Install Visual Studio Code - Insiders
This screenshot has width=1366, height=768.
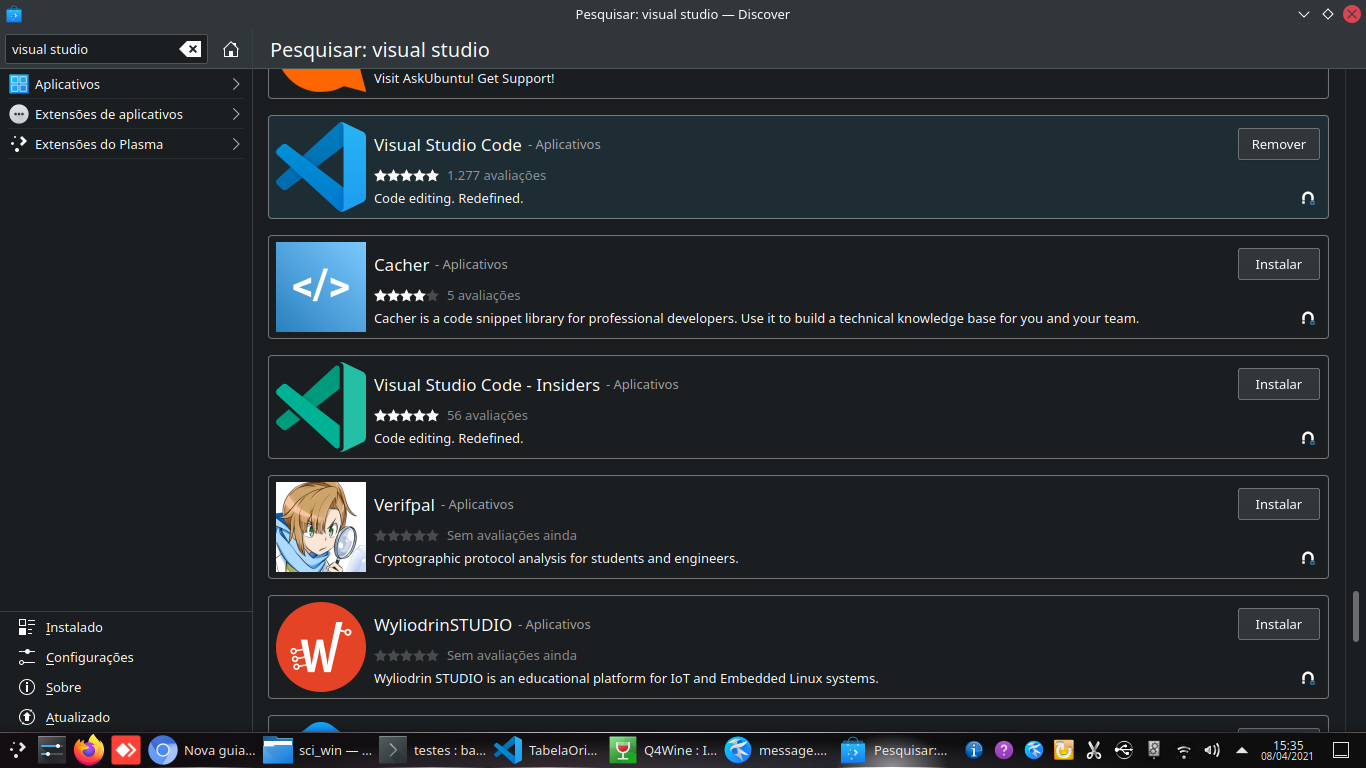[1278, 384]
